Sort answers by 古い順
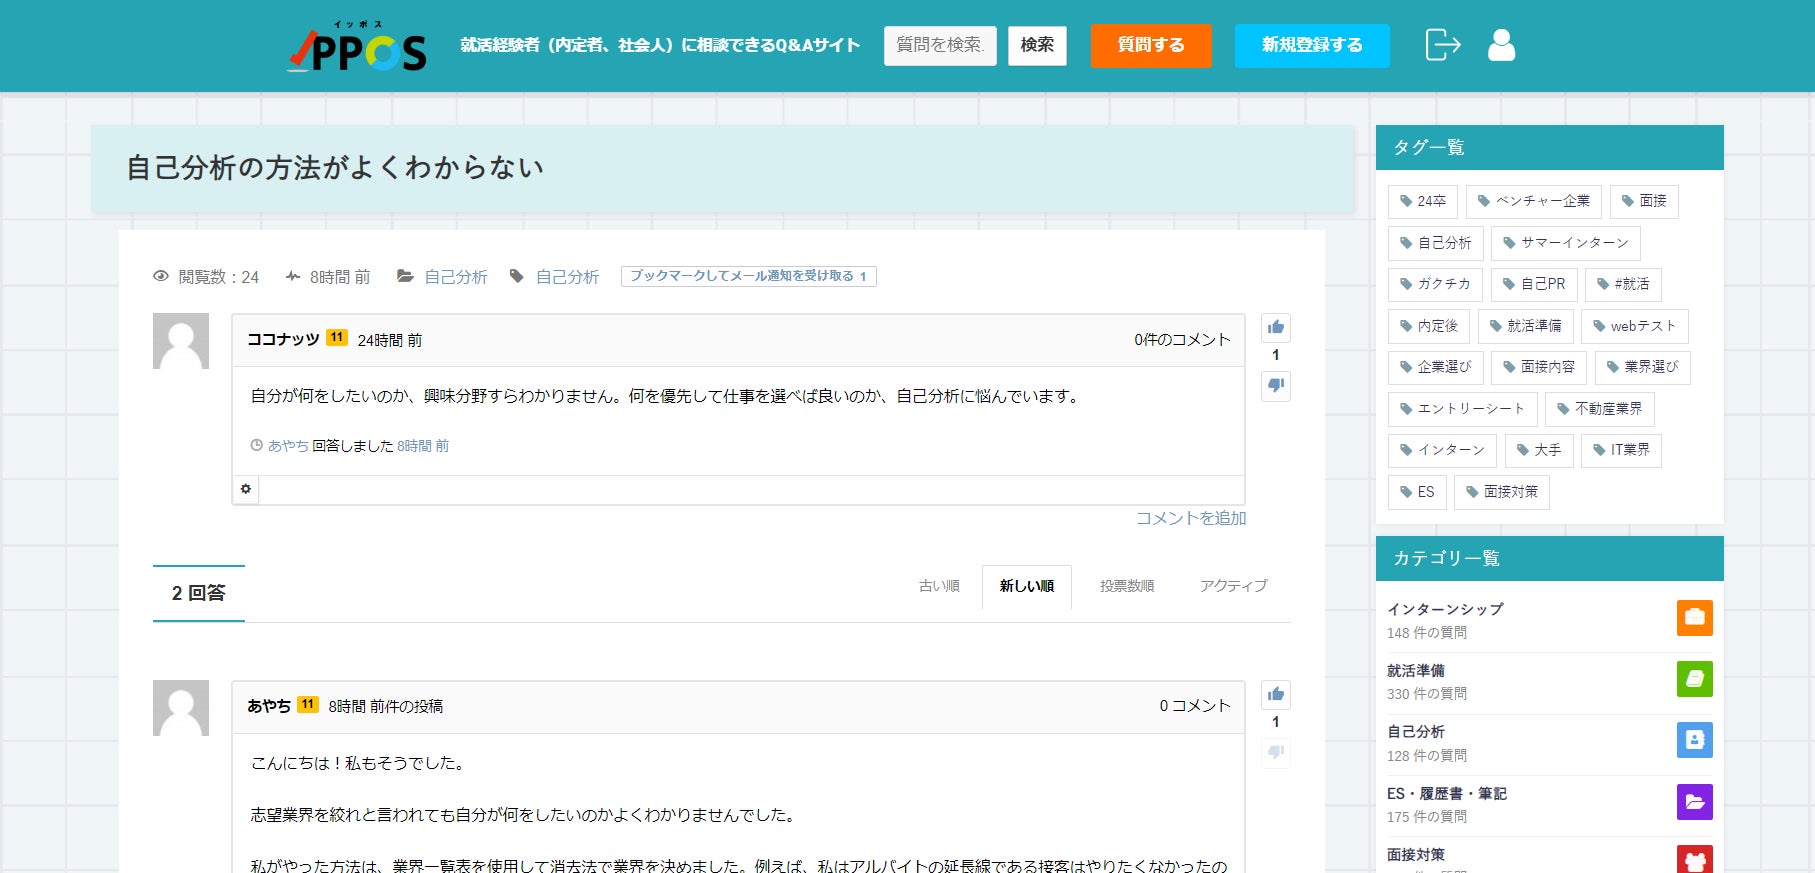Viewport: 1815px width, 873px height. [x=939, y=586]
